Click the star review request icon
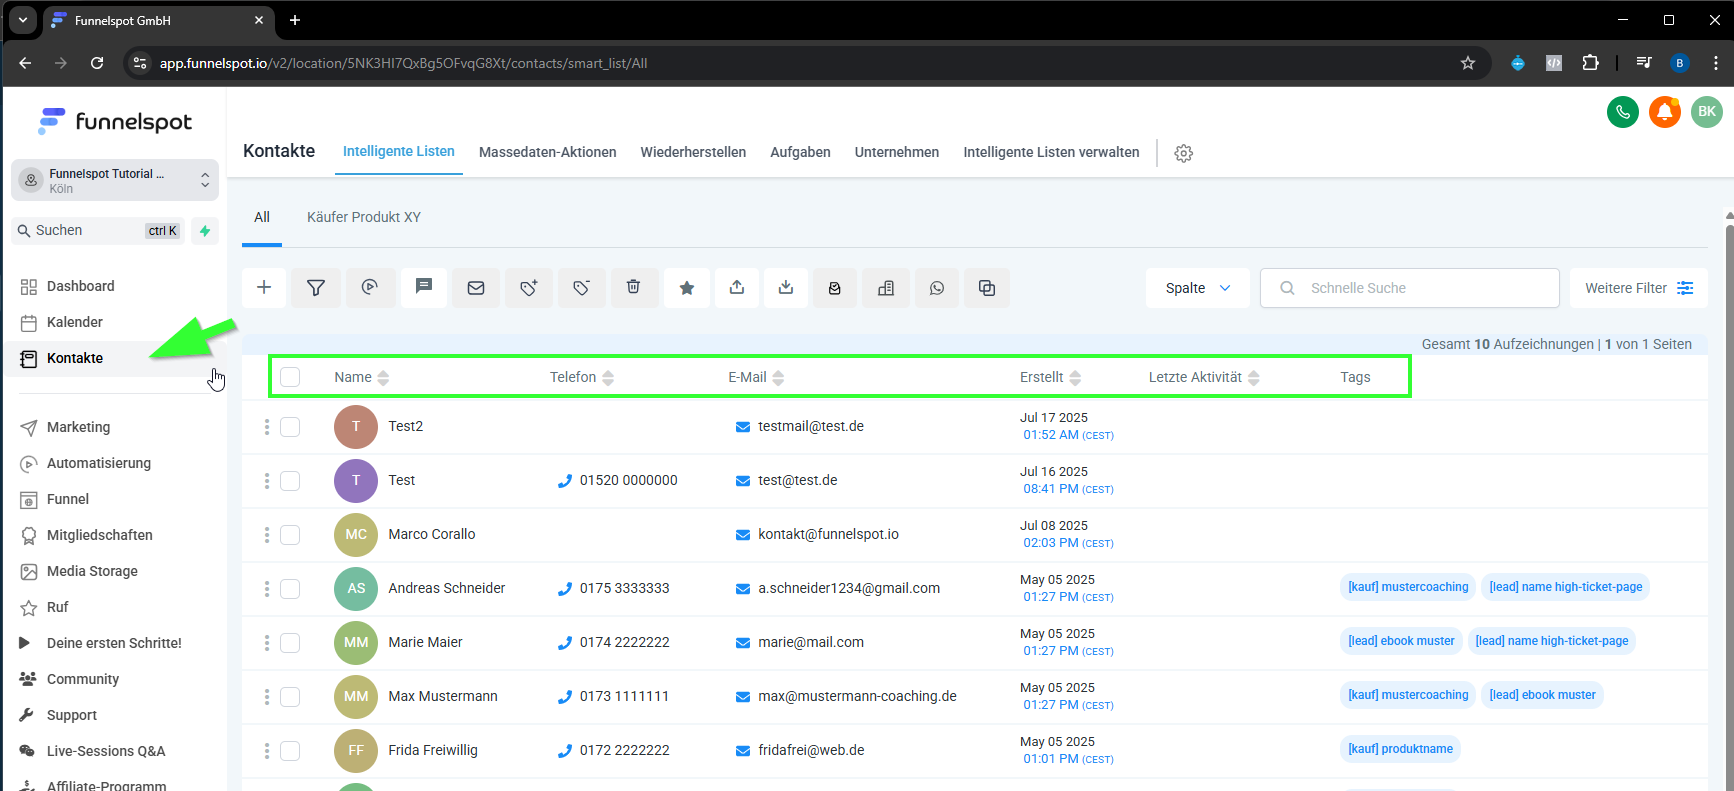Image resolution: width=1734 pixels, height=791 pixels. (x=687, y=288)
